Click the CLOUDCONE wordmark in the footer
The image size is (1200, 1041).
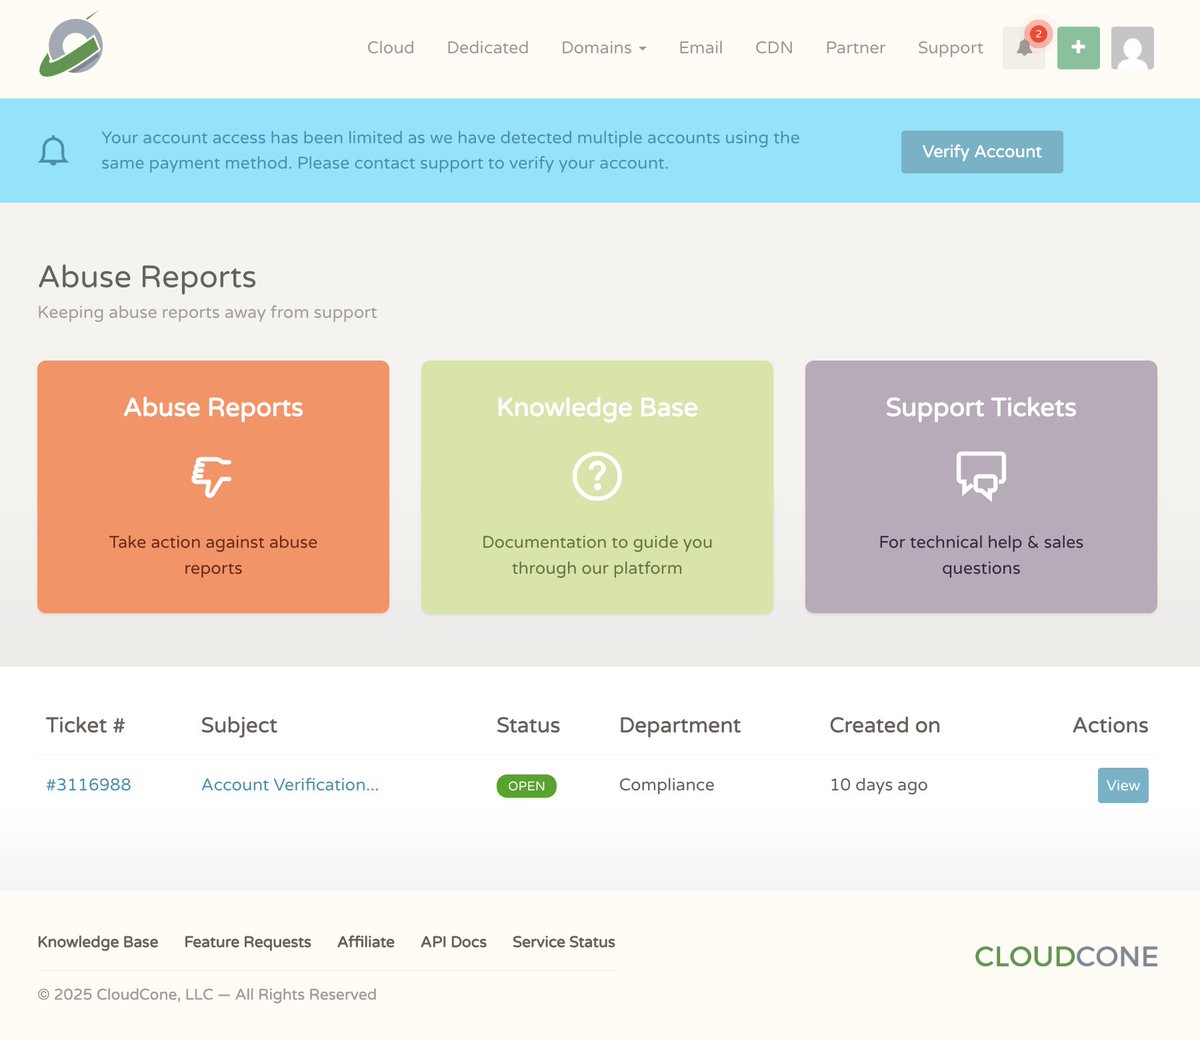click(1066, 957)
